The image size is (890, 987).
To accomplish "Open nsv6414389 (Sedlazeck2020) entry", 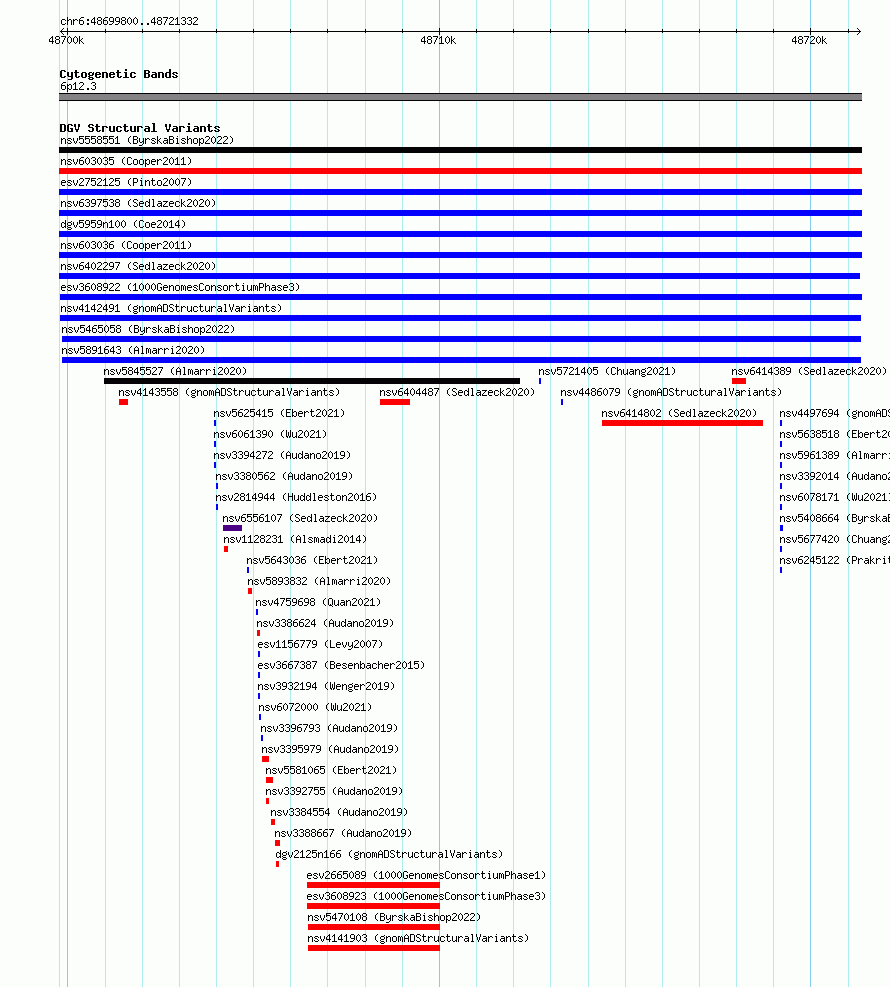I will (x=809, y=371).
